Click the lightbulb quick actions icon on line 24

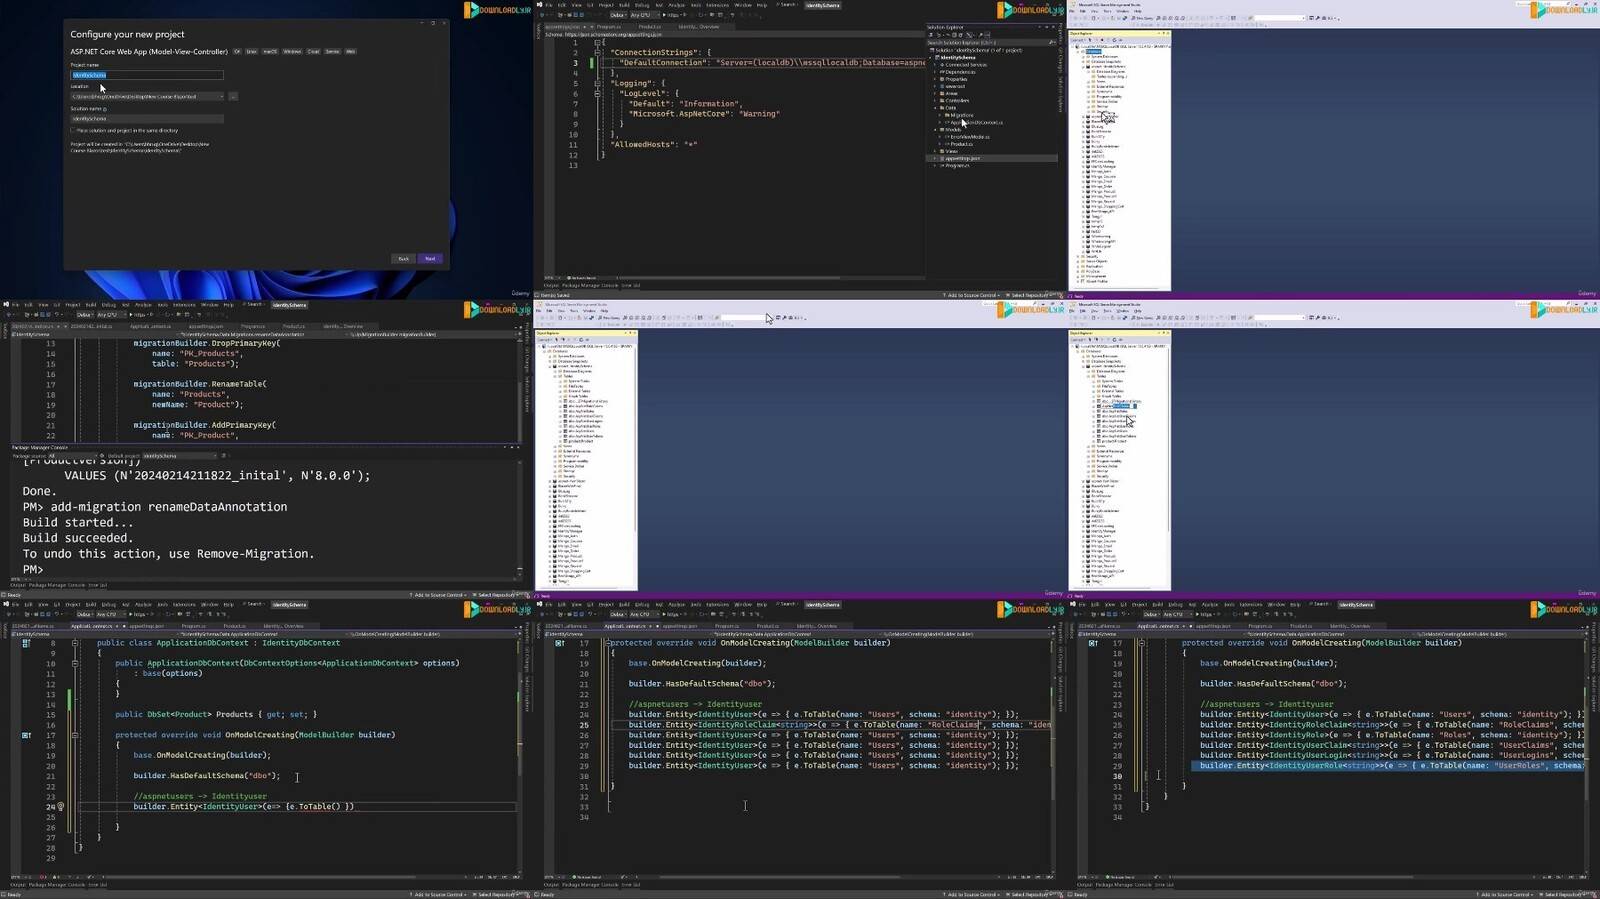coord(61,806)
